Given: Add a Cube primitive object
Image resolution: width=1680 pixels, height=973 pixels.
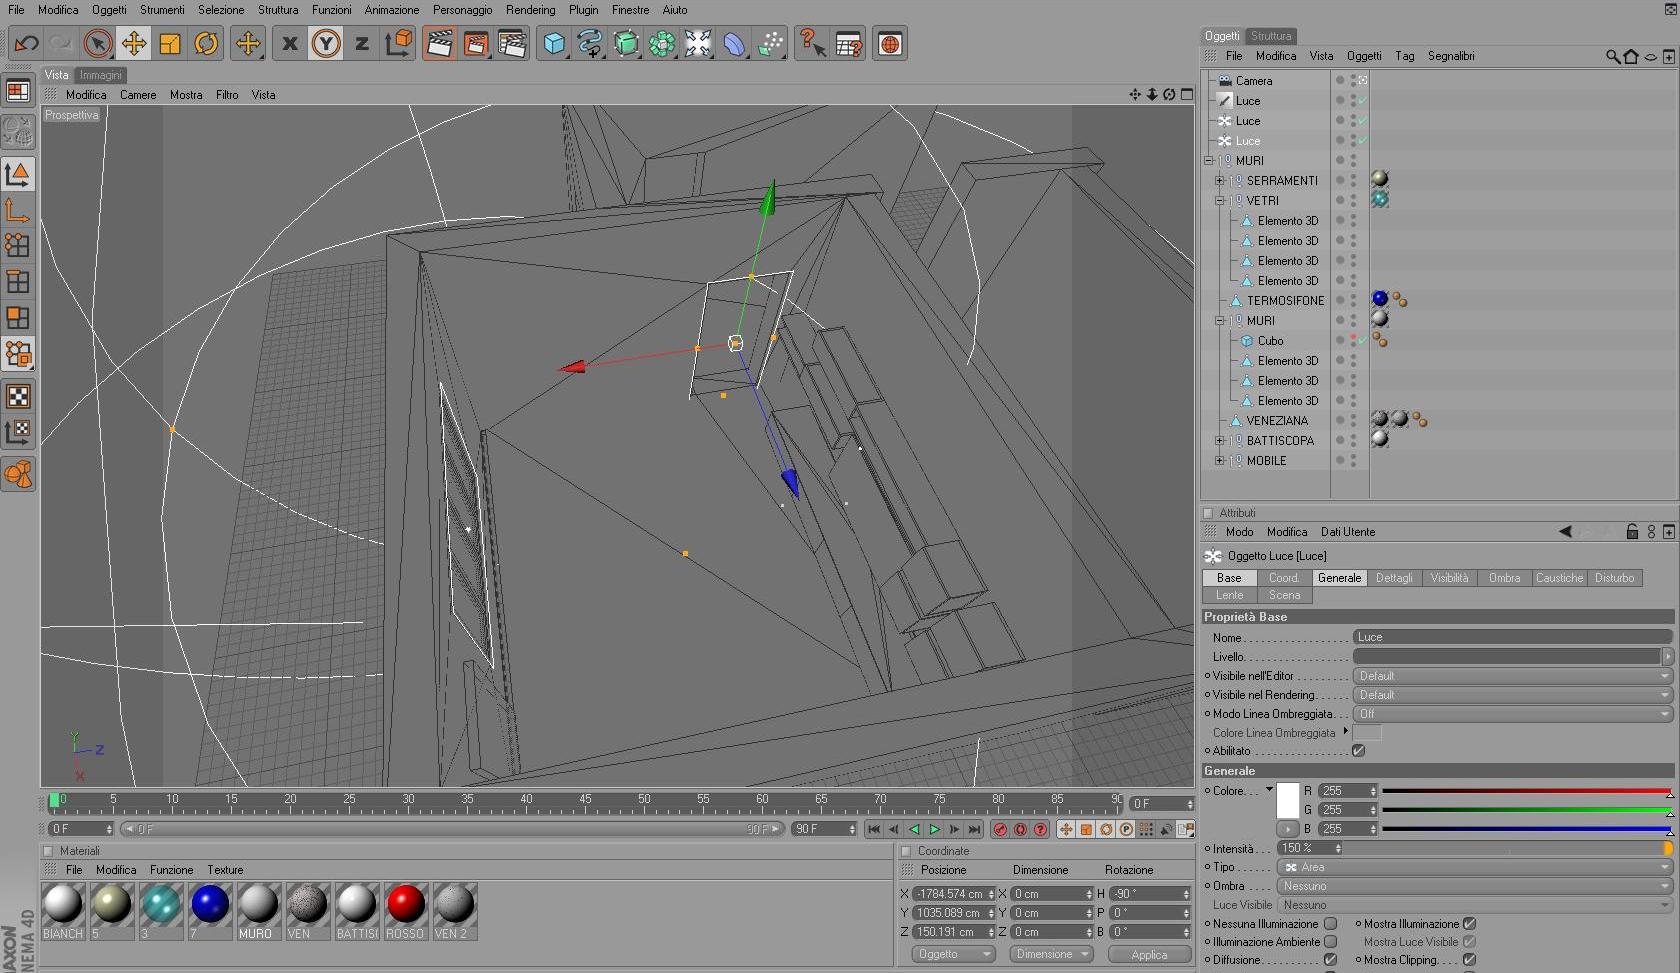Looking at the screenshot, I should coord(554,43).
